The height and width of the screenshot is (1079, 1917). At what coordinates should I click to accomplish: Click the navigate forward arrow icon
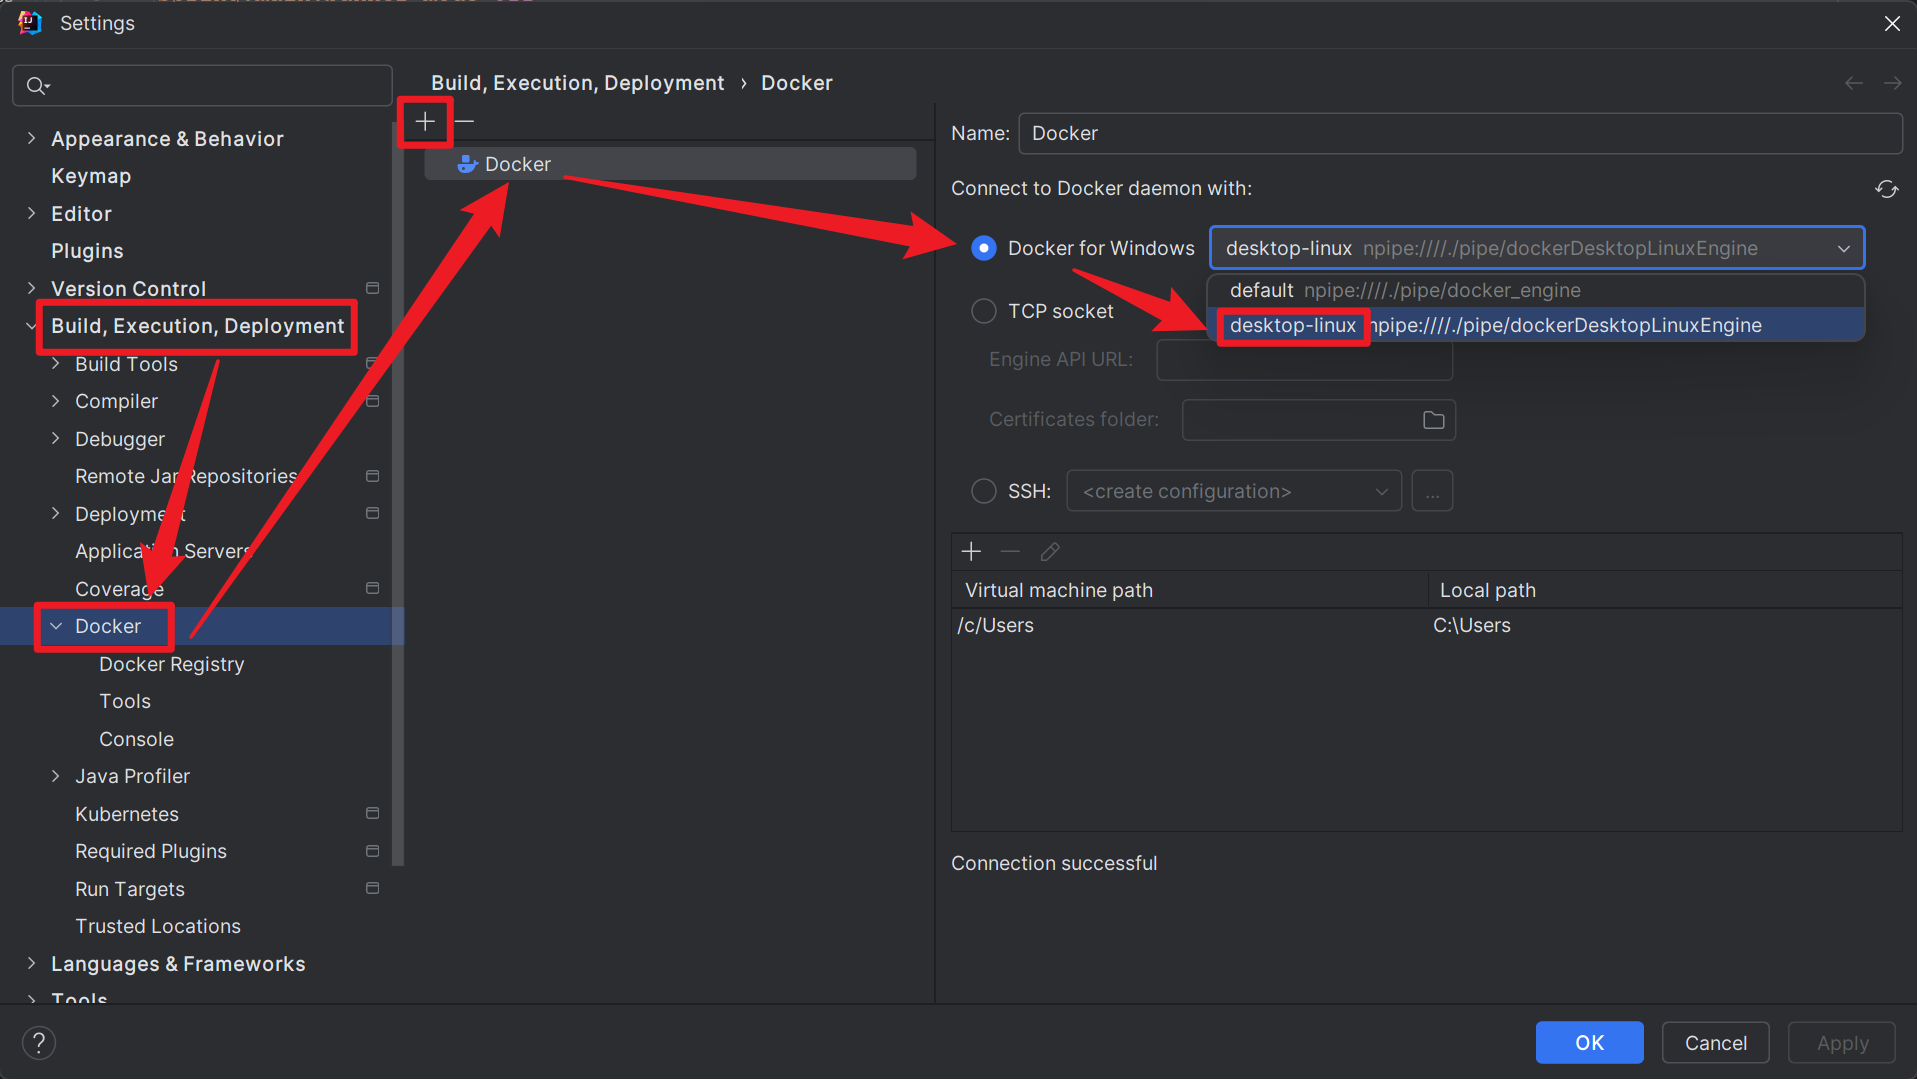1892,83
